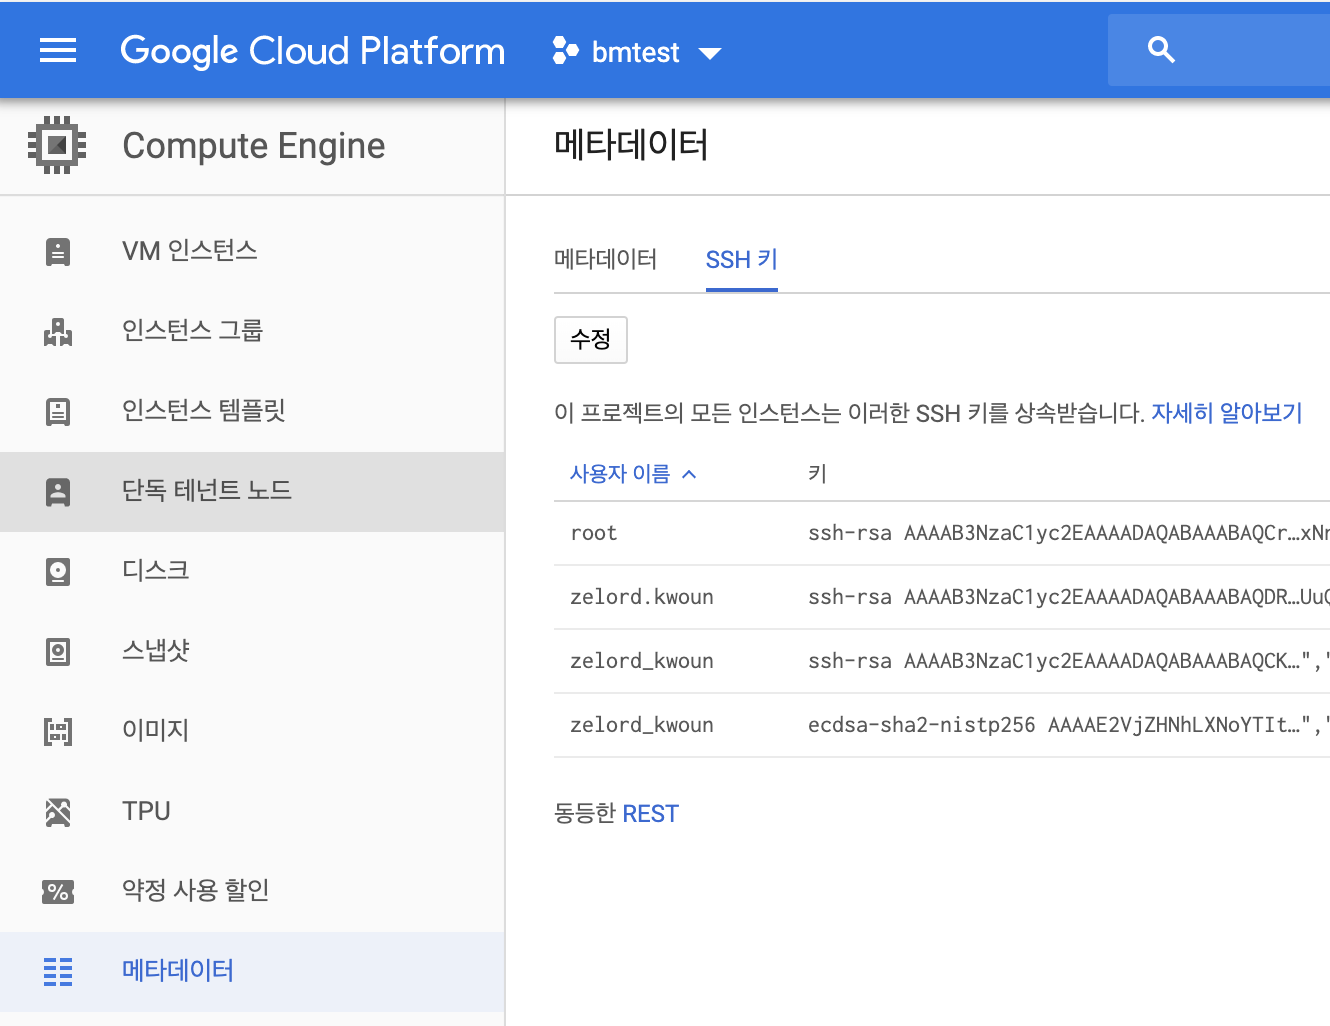Viewport: 1330px width, 1026px height.
Task: Click the zelord_kwoun username beside ecdsa key
Action: (642, 725)
